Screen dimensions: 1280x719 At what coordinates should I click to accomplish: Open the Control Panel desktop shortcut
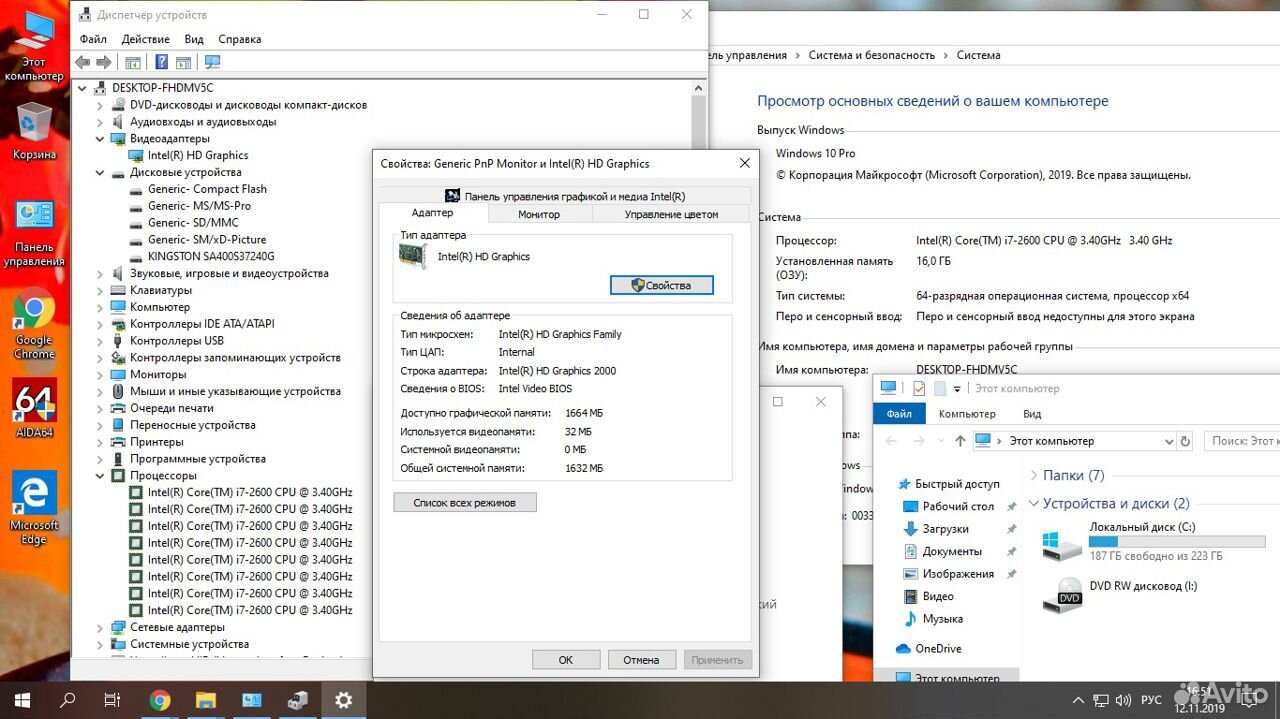pos(34,233)
